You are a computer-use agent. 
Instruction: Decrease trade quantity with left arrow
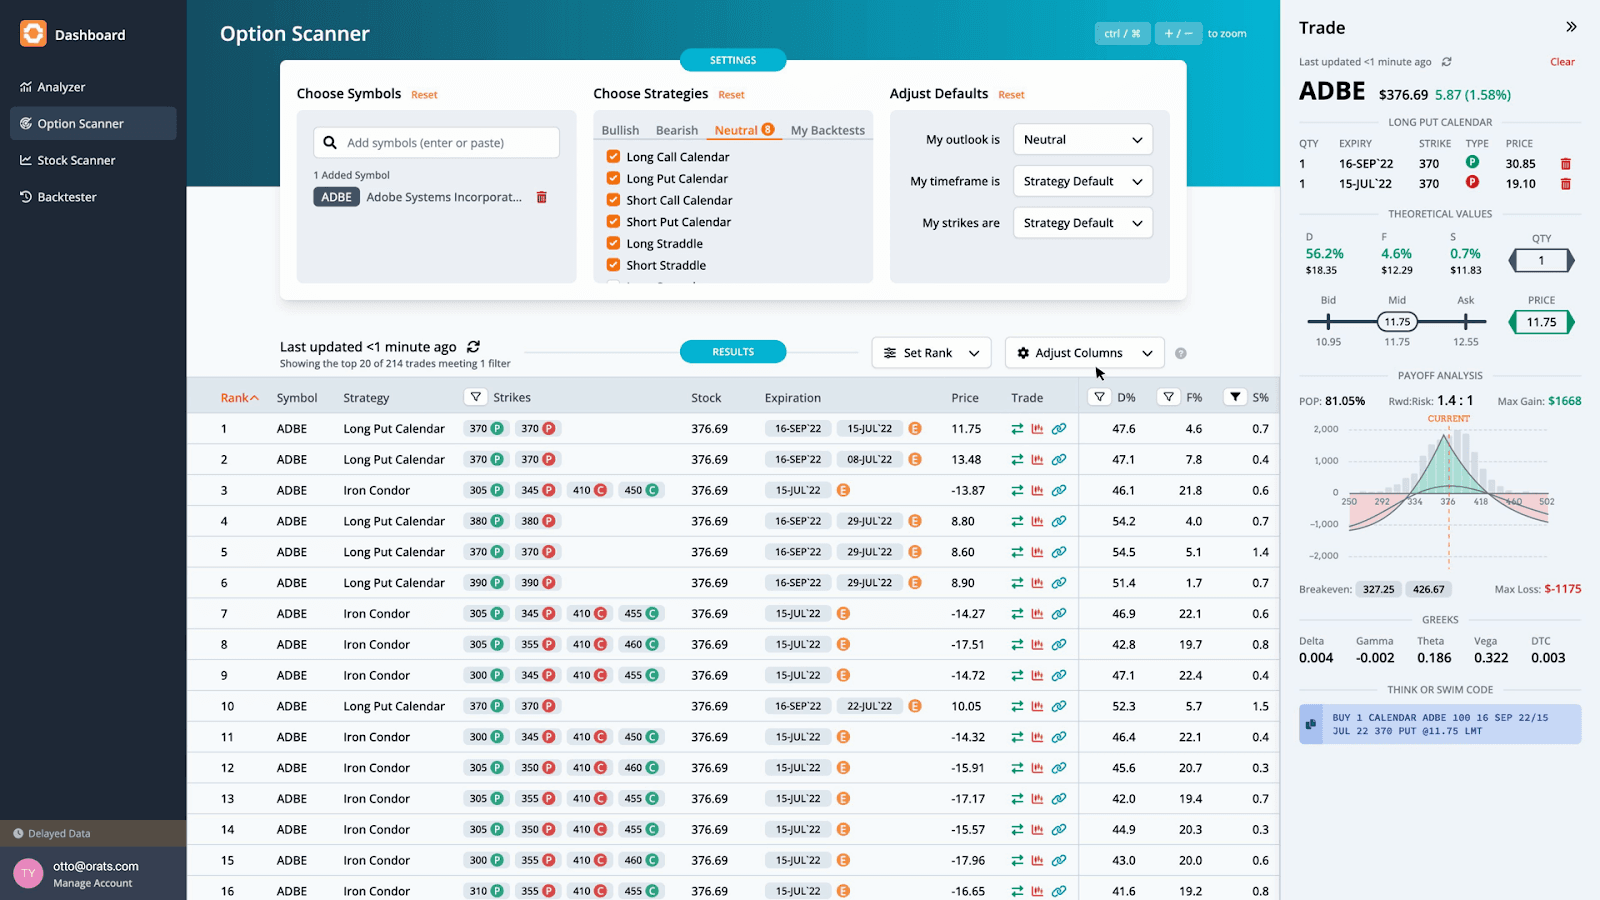[1512, 261]
